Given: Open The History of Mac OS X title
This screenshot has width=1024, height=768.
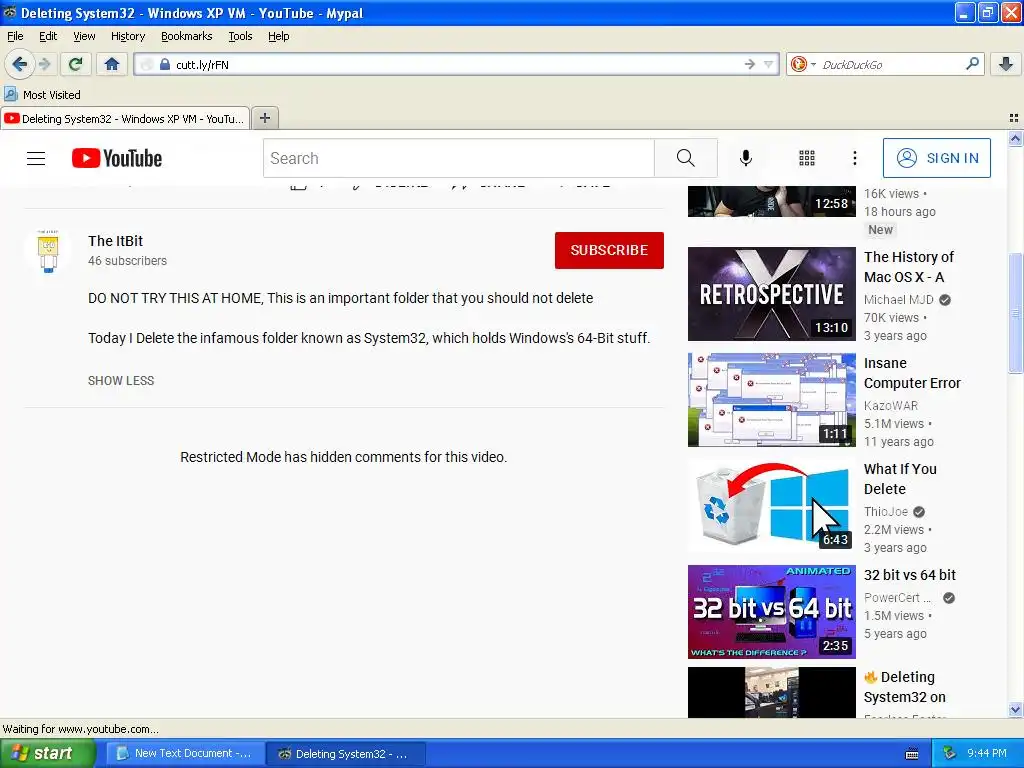Looking at the screenshot, I should coord(909,267).
